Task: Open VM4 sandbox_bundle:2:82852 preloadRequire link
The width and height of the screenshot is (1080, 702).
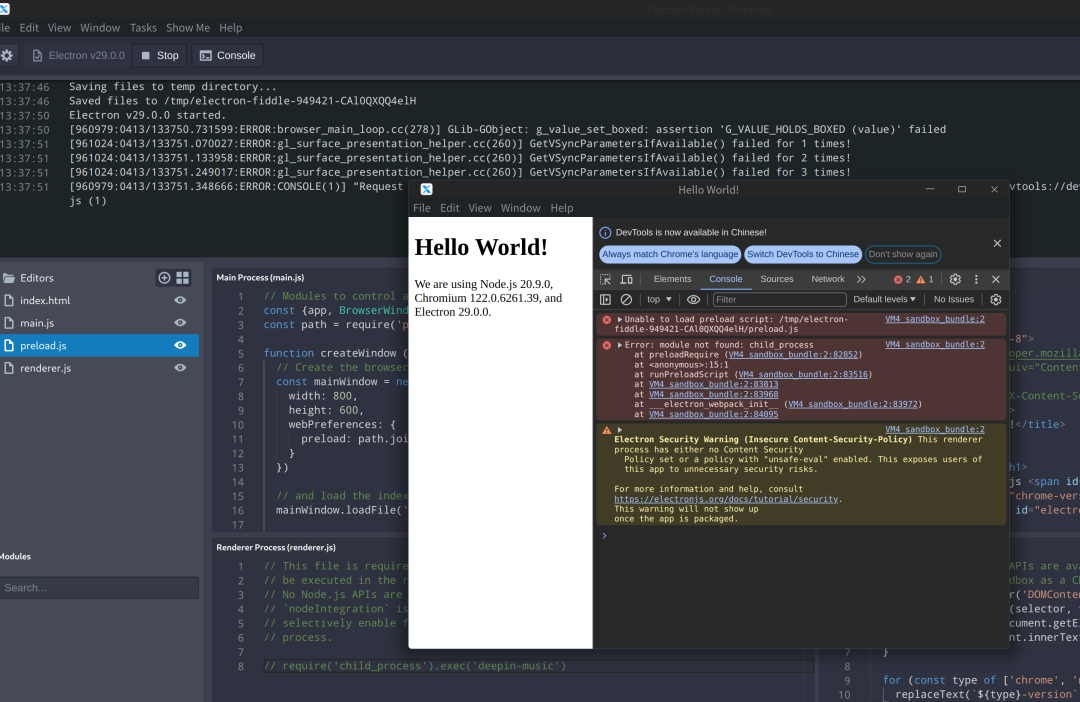Action: [793, 355]
